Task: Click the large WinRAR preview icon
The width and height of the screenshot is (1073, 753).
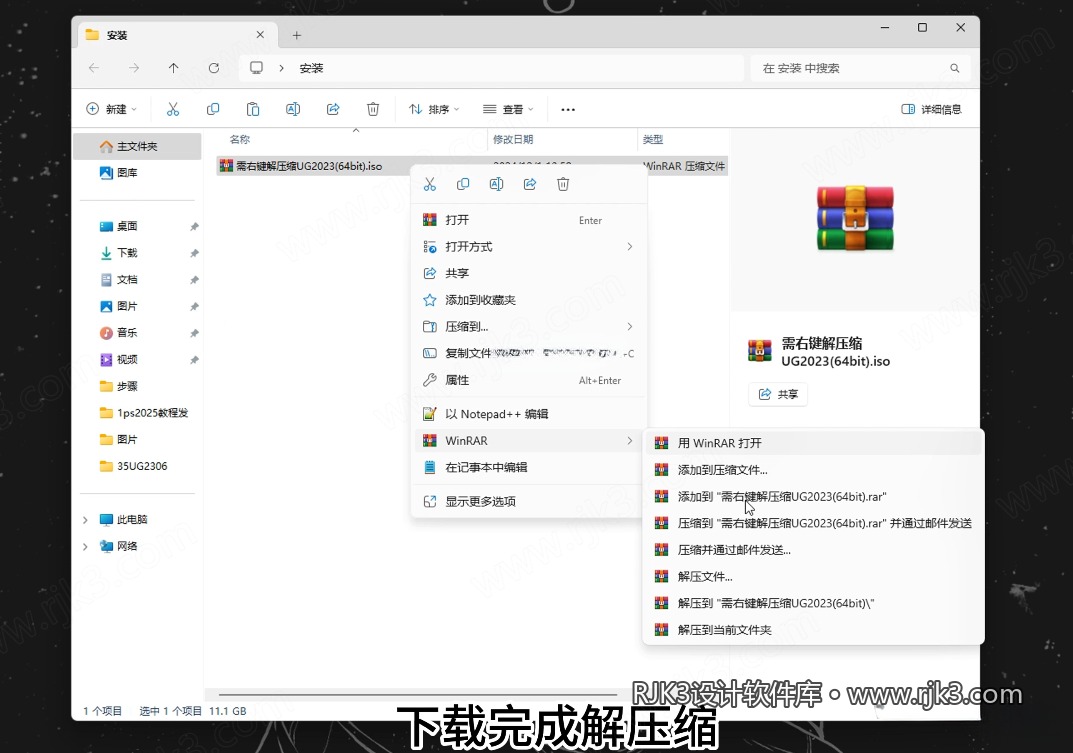Action: point(855,218)
